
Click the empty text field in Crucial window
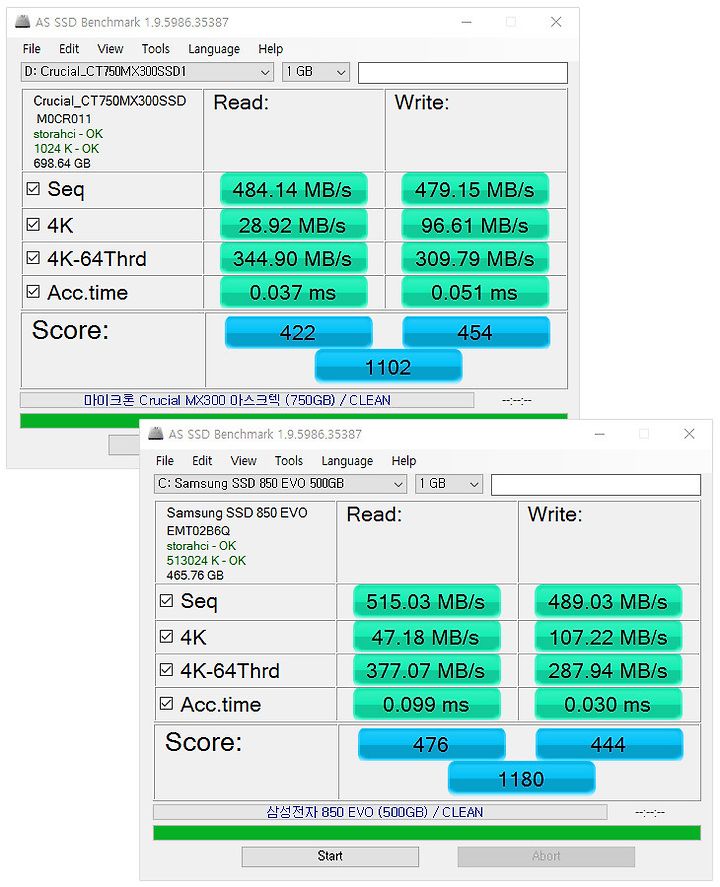coord(463,72)
